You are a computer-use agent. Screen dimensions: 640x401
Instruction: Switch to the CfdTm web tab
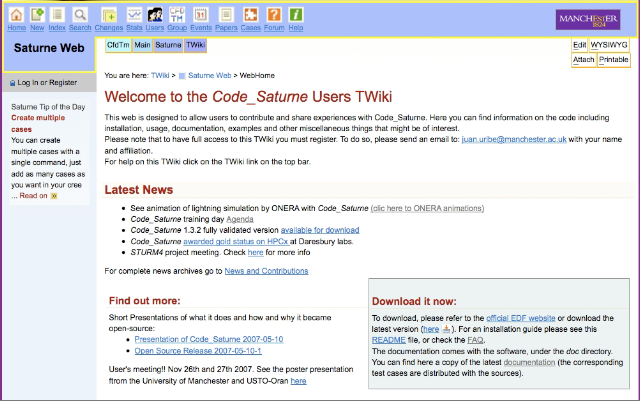(x=118, y=45)
